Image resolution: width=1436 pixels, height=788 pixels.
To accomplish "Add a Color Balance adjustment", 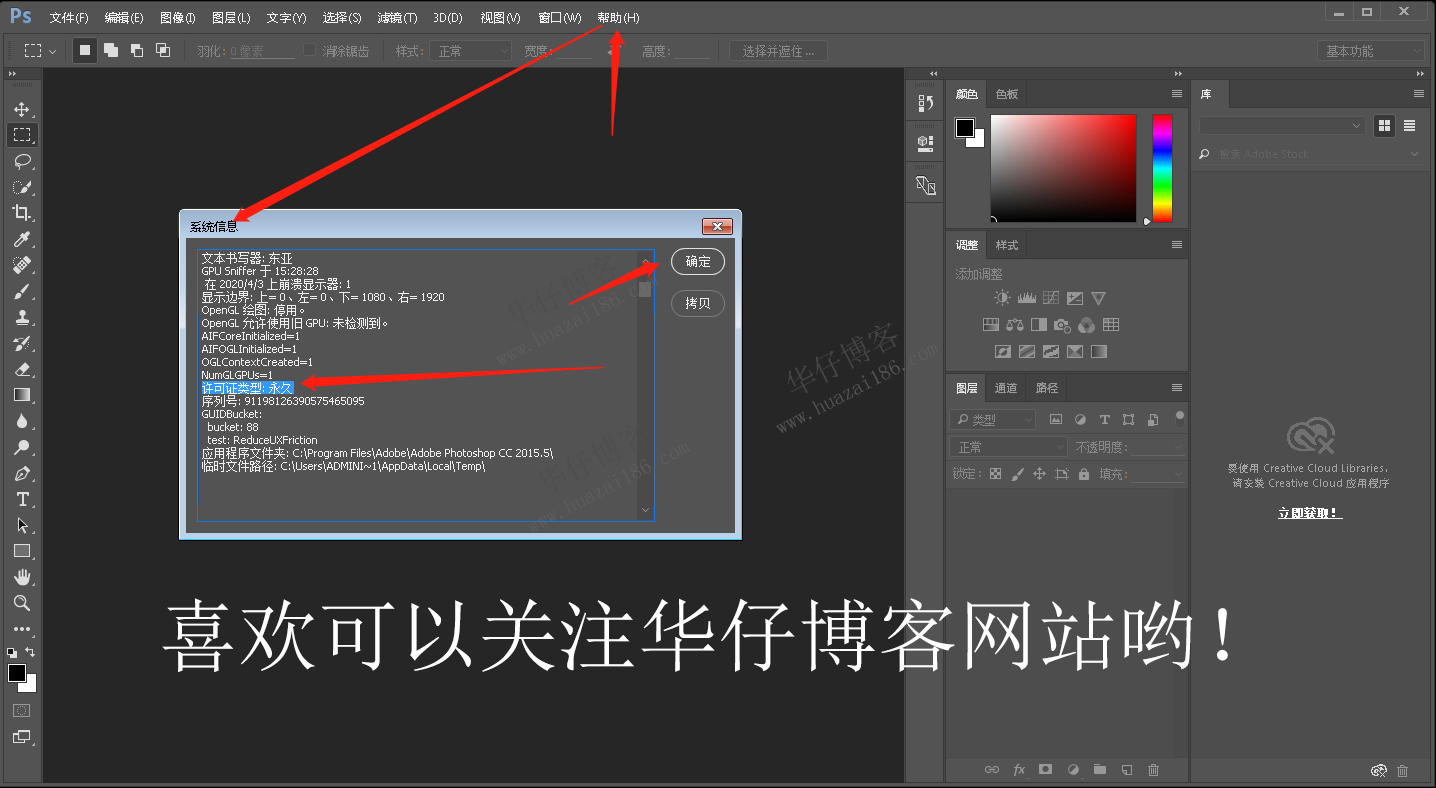I will point(1014,325).
